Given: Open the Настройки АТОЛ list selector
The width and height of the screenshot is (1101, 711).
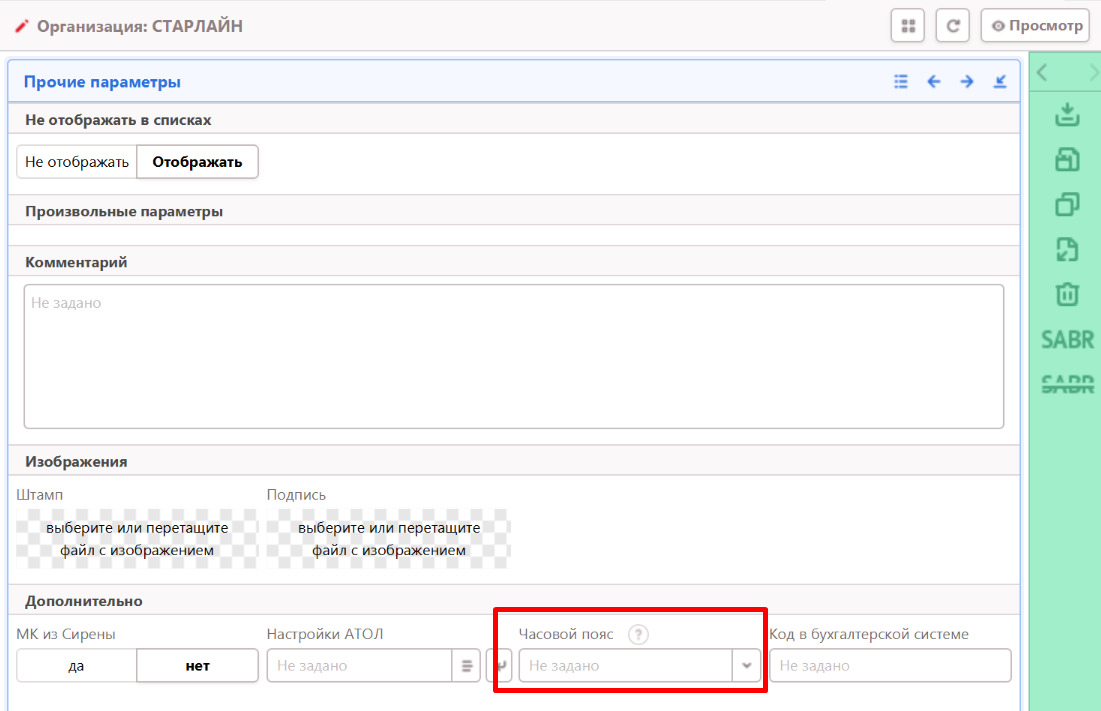Looking at the screenshot, I should (x=466, y=666).
